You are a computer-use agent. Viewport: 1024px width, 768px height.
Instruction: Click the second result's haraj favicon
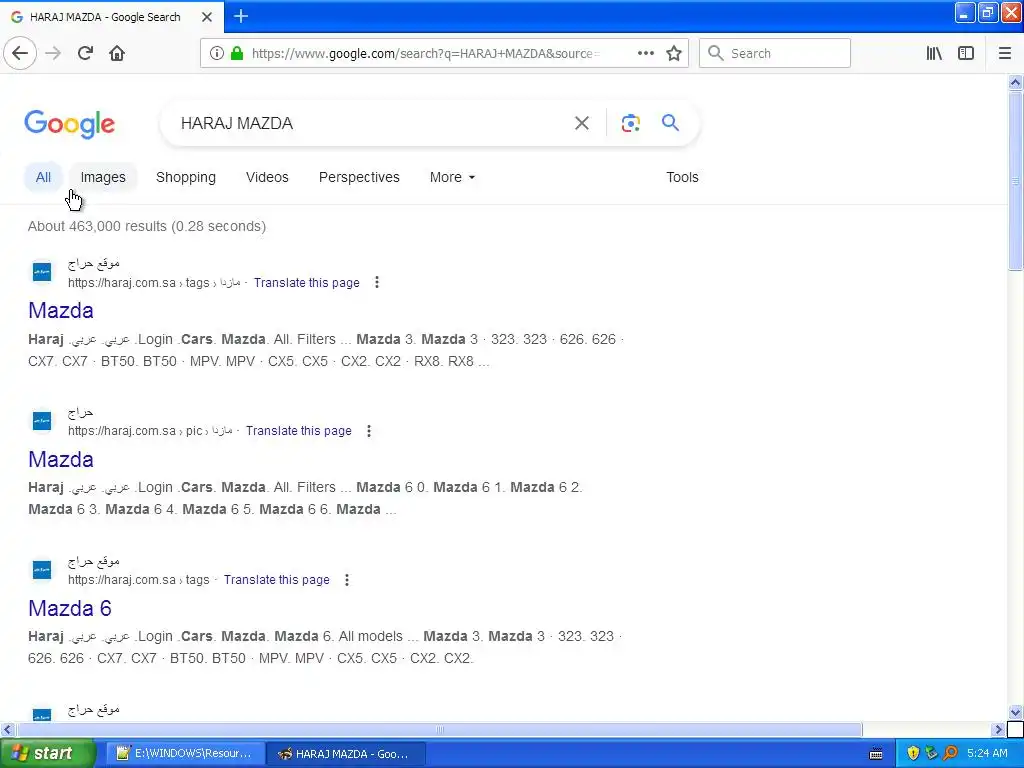42,420
